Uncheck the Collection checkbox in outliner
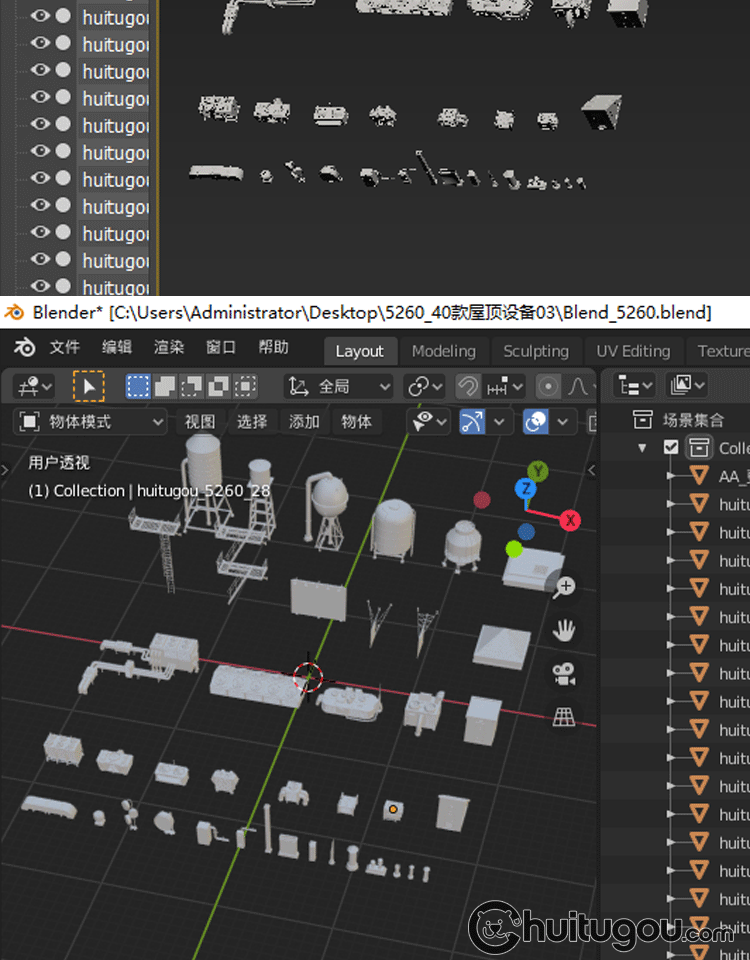The width and height of the screenshot is (750, 960). click(671, 448)
